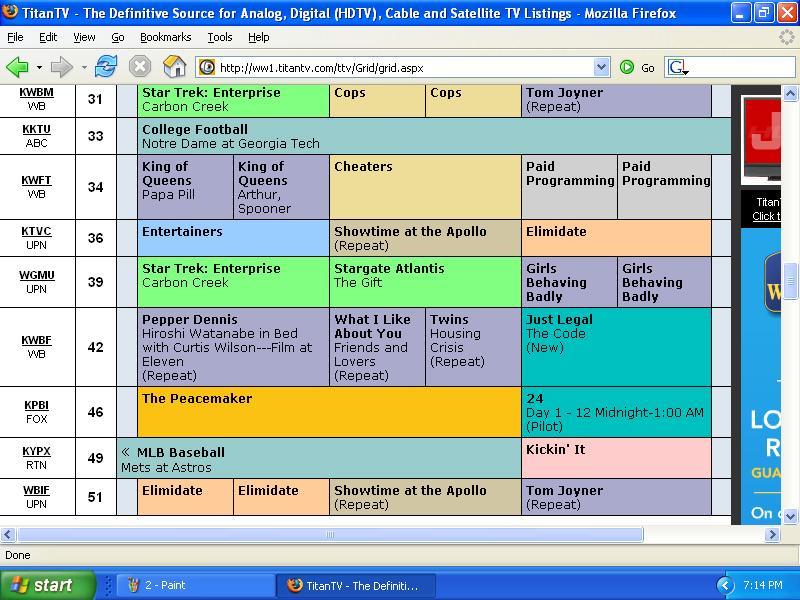
Task: Select Tom Joyner on KWBM row
Action: pos(616,100)
